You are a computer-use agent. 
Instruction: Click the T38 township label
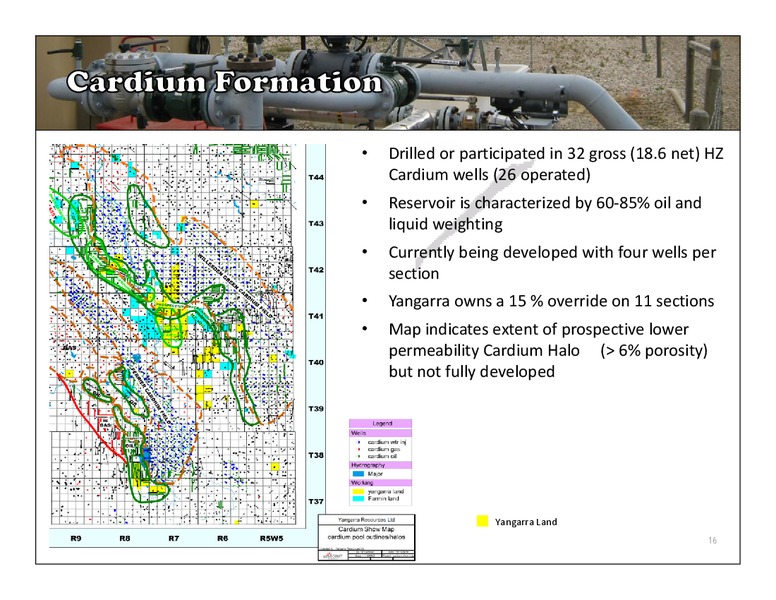pyautogui.click(x=316, y=455)
